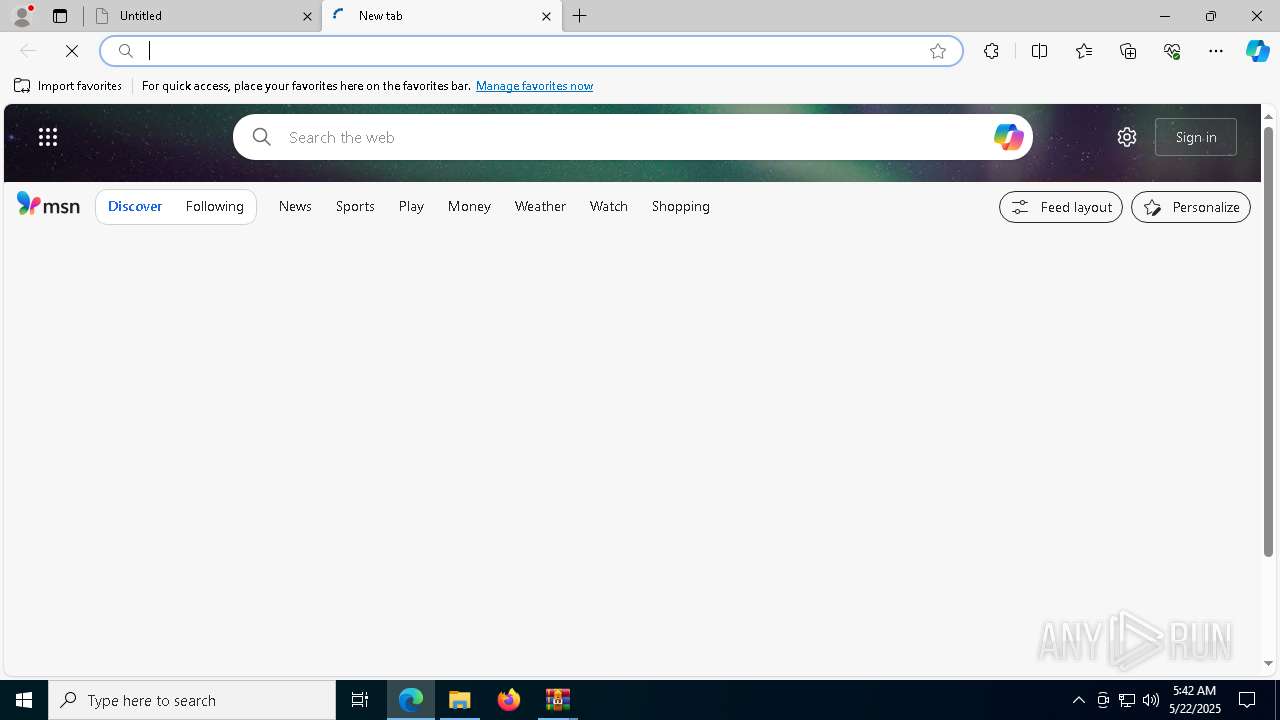Click the page vertical scrollbar thumb
The width and height of the screenshot is (1280, 720).
(x=1268, y=341)
